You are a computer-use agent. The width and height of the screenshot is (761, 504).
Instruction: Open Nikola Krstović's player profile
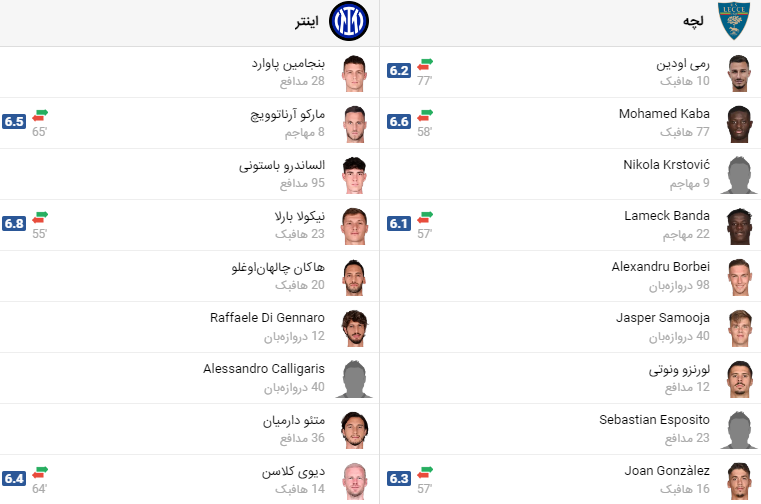click(x=666, y=165)
